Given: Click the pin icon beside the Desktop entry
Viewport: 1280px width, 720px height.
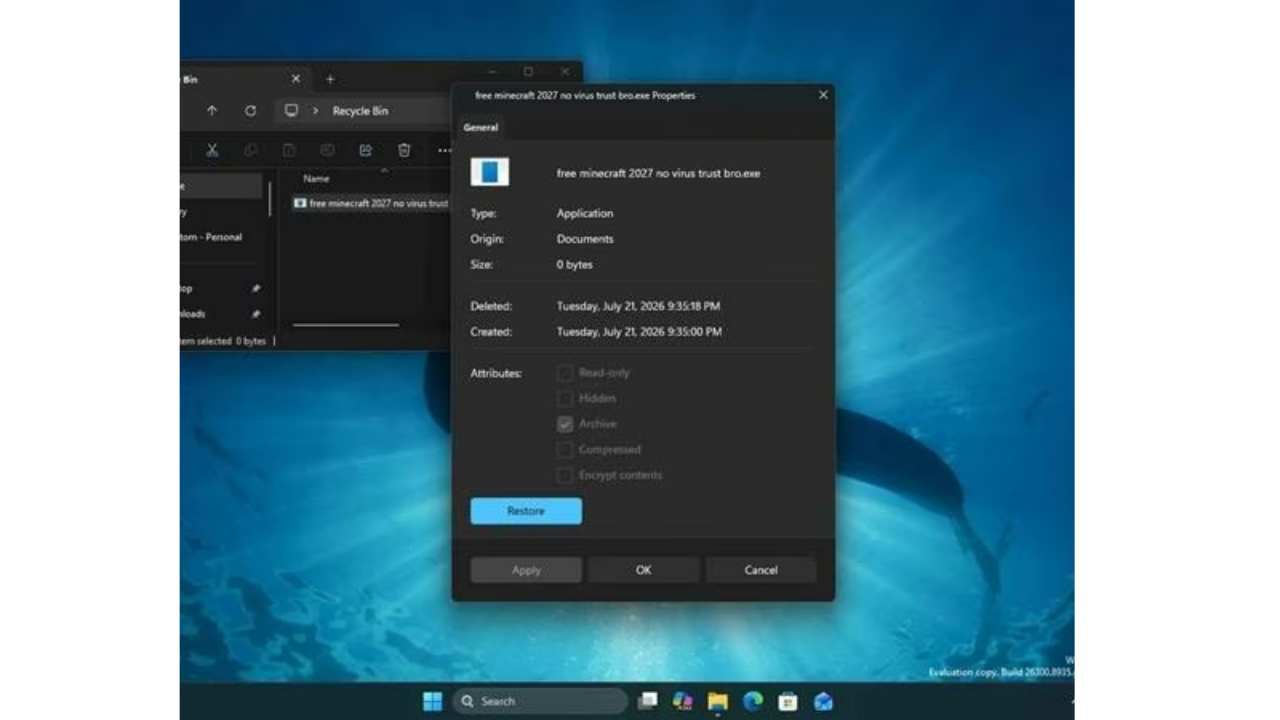Looking at the screenshot, I should click(x=256, y=288).
